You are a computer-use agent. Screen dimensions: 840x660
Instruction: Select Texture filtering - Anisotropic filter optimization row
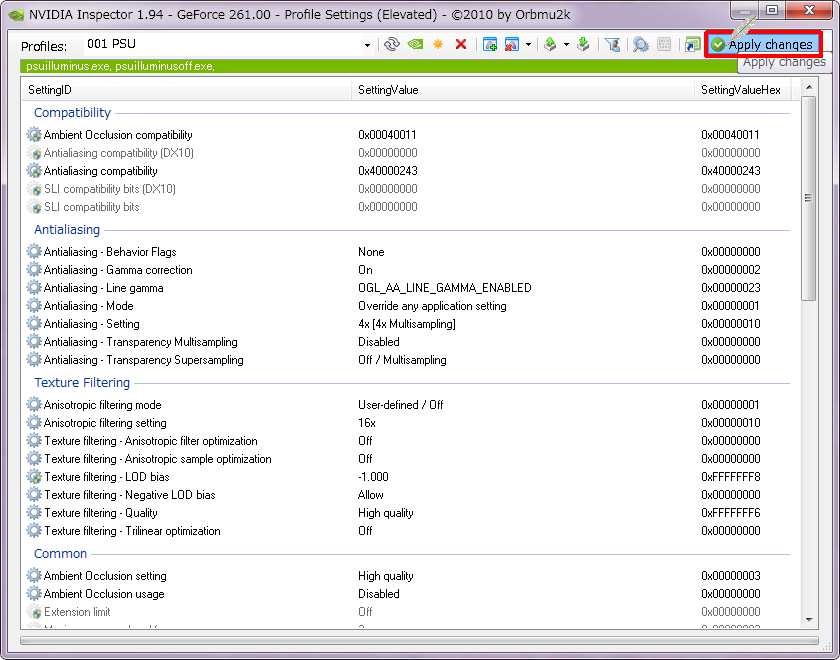[x=407, y=441]
